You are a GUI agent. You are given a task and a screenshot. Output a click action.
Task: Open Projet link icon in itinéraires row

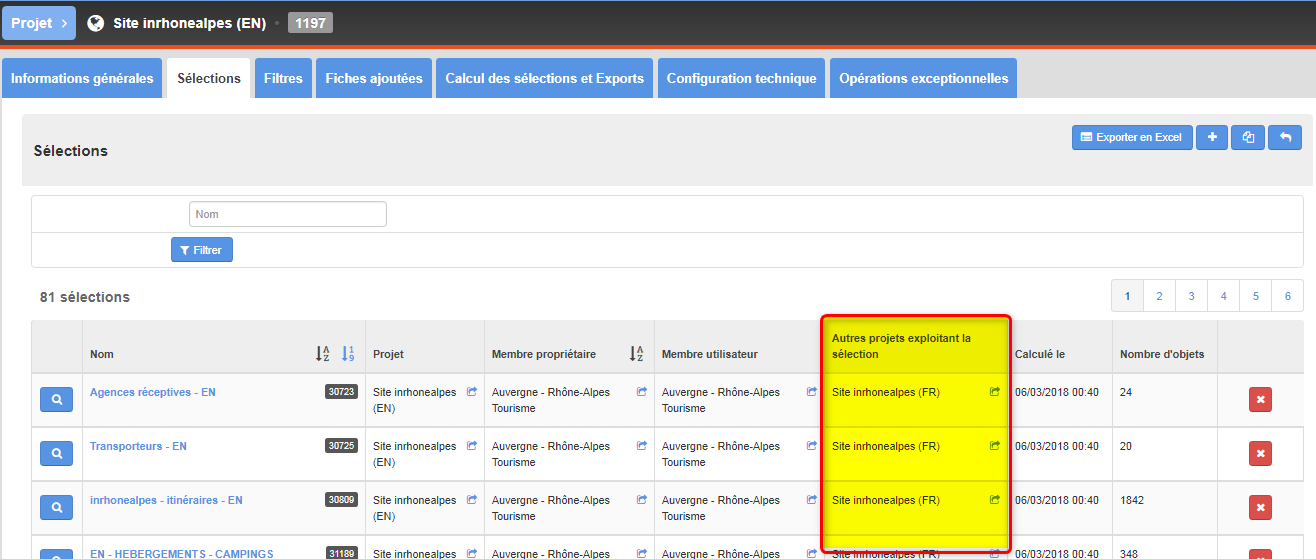[472, 500]
